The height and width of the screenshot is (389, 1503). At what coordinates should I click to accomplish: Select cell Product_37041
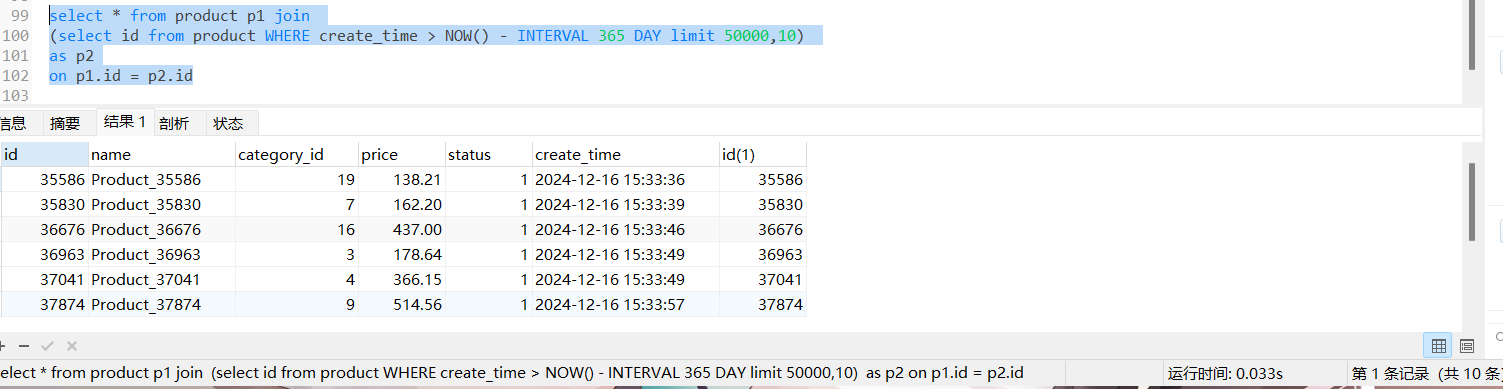161,279
